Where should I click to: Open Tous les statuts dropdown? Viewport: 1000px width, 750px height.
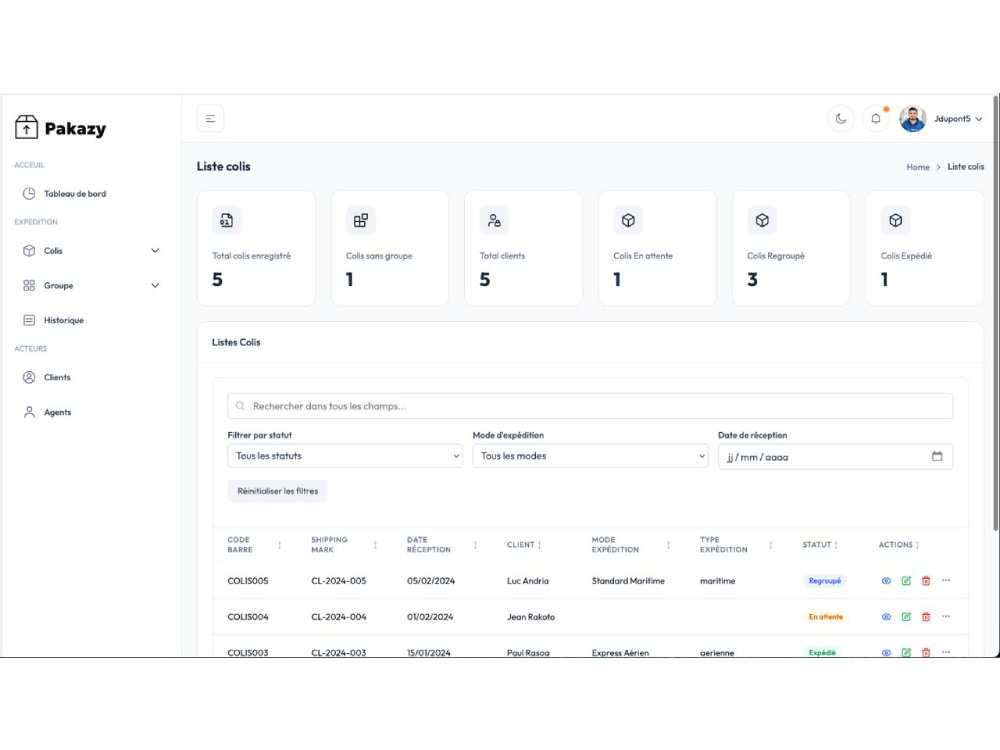tap(344, 456)
